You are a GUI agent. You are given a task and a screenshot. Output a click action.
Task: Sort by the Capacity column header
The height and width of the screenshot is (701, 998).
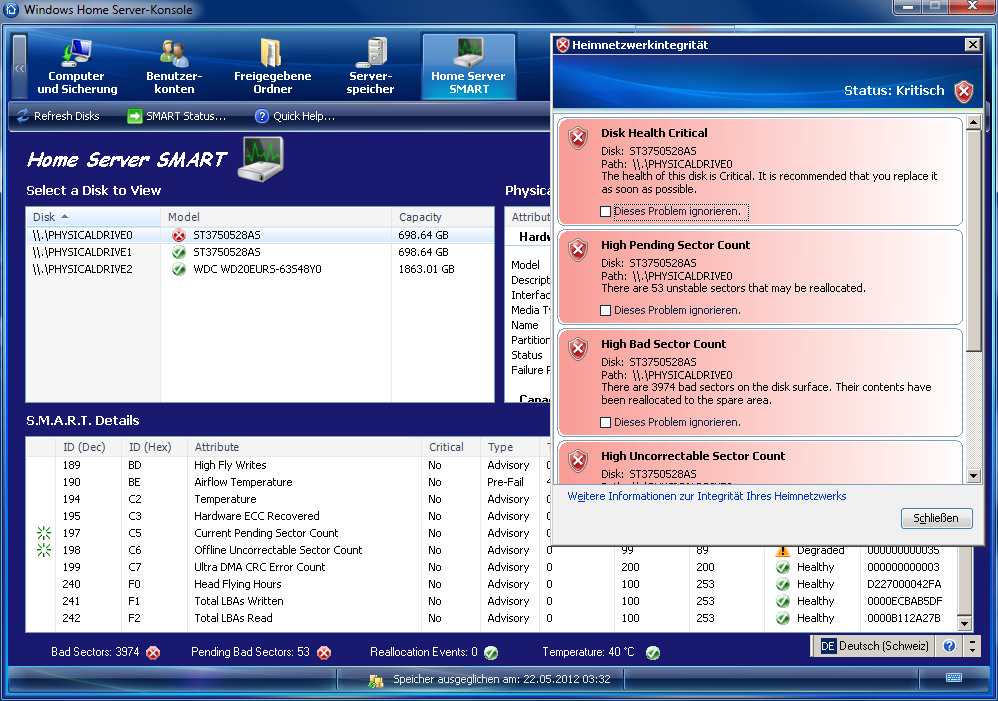point(442,217)
